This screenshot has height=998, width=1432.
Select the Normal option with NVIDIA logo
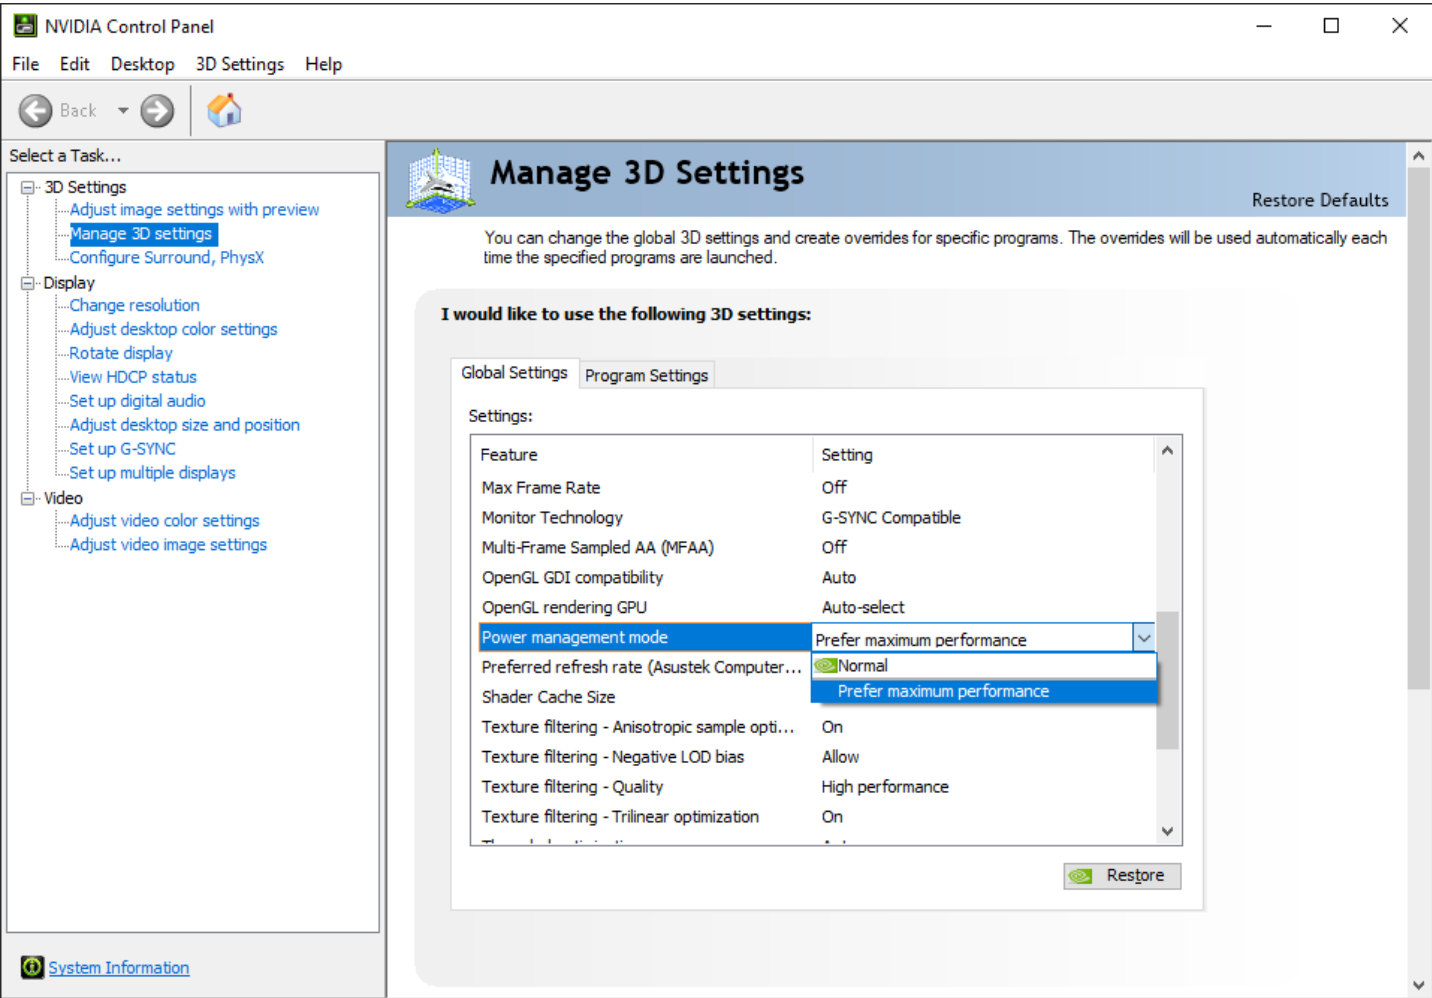coord(862,666)
